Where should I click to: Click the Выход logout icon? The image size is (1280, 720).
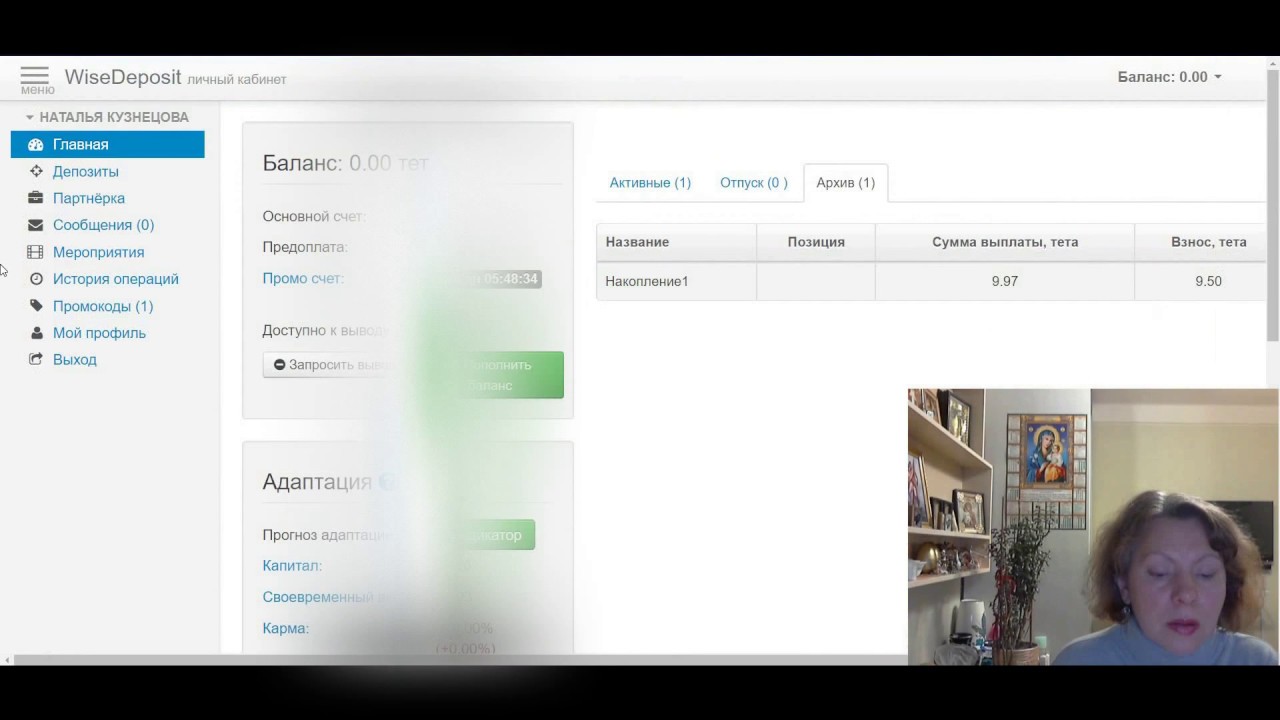point(36,359)
